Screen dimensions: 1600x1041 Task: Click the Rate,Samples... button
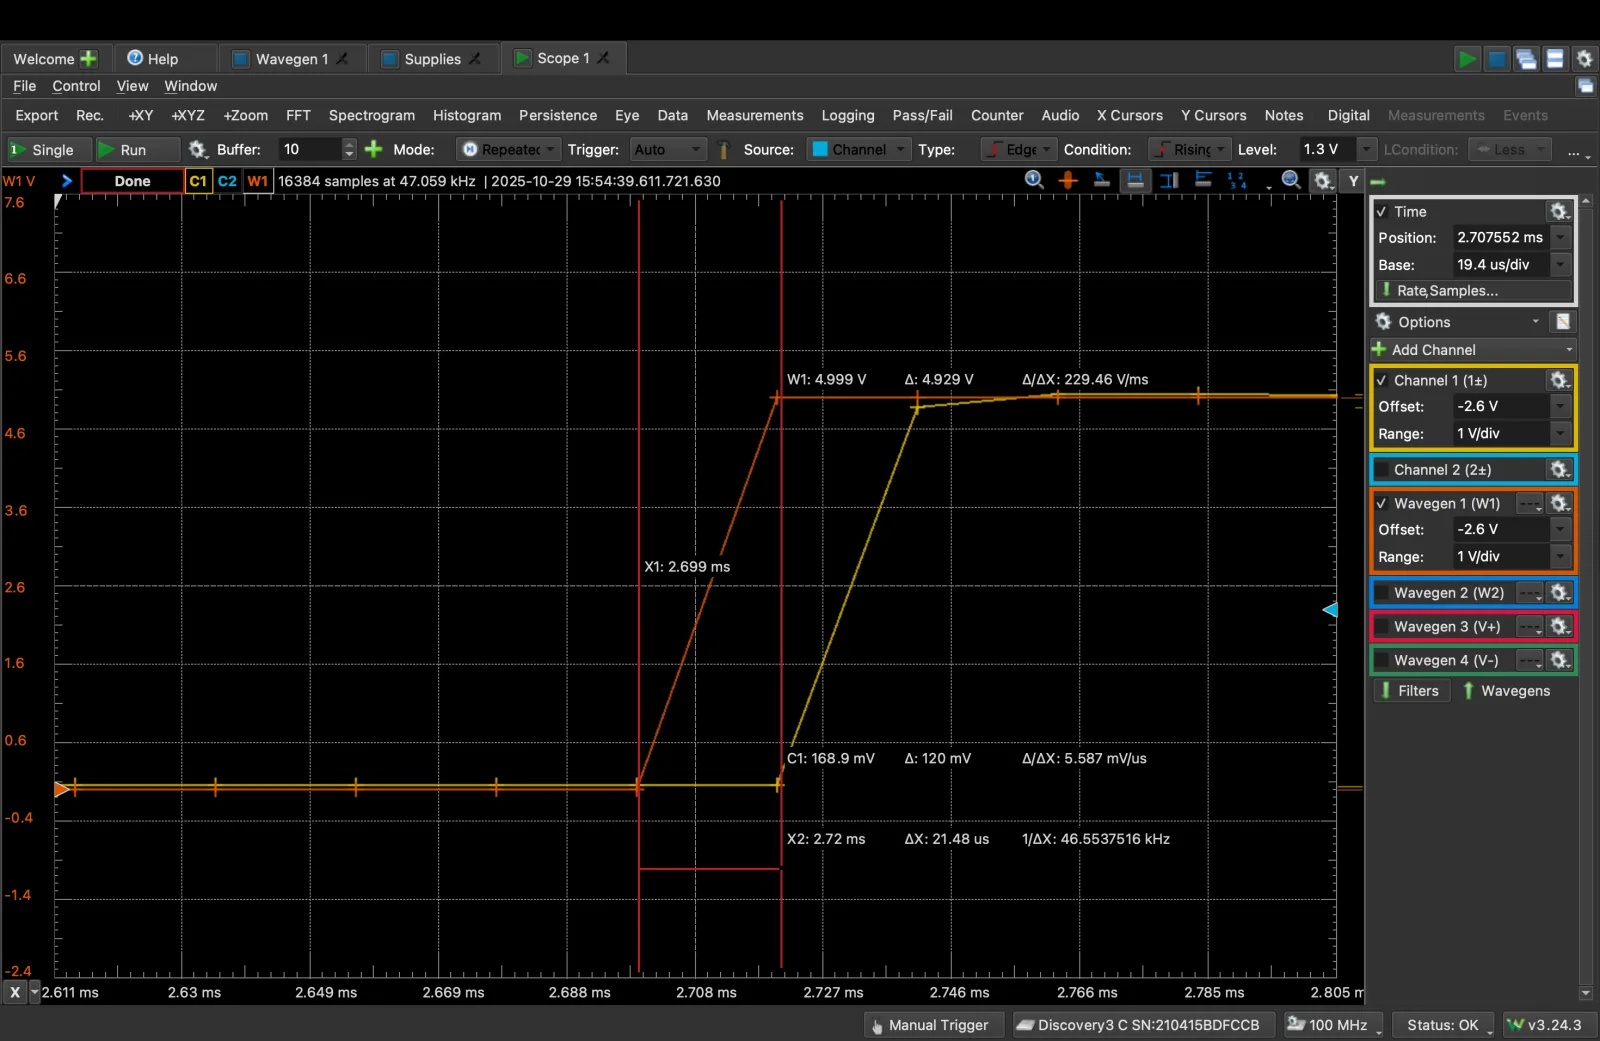tap(1473, 291)
